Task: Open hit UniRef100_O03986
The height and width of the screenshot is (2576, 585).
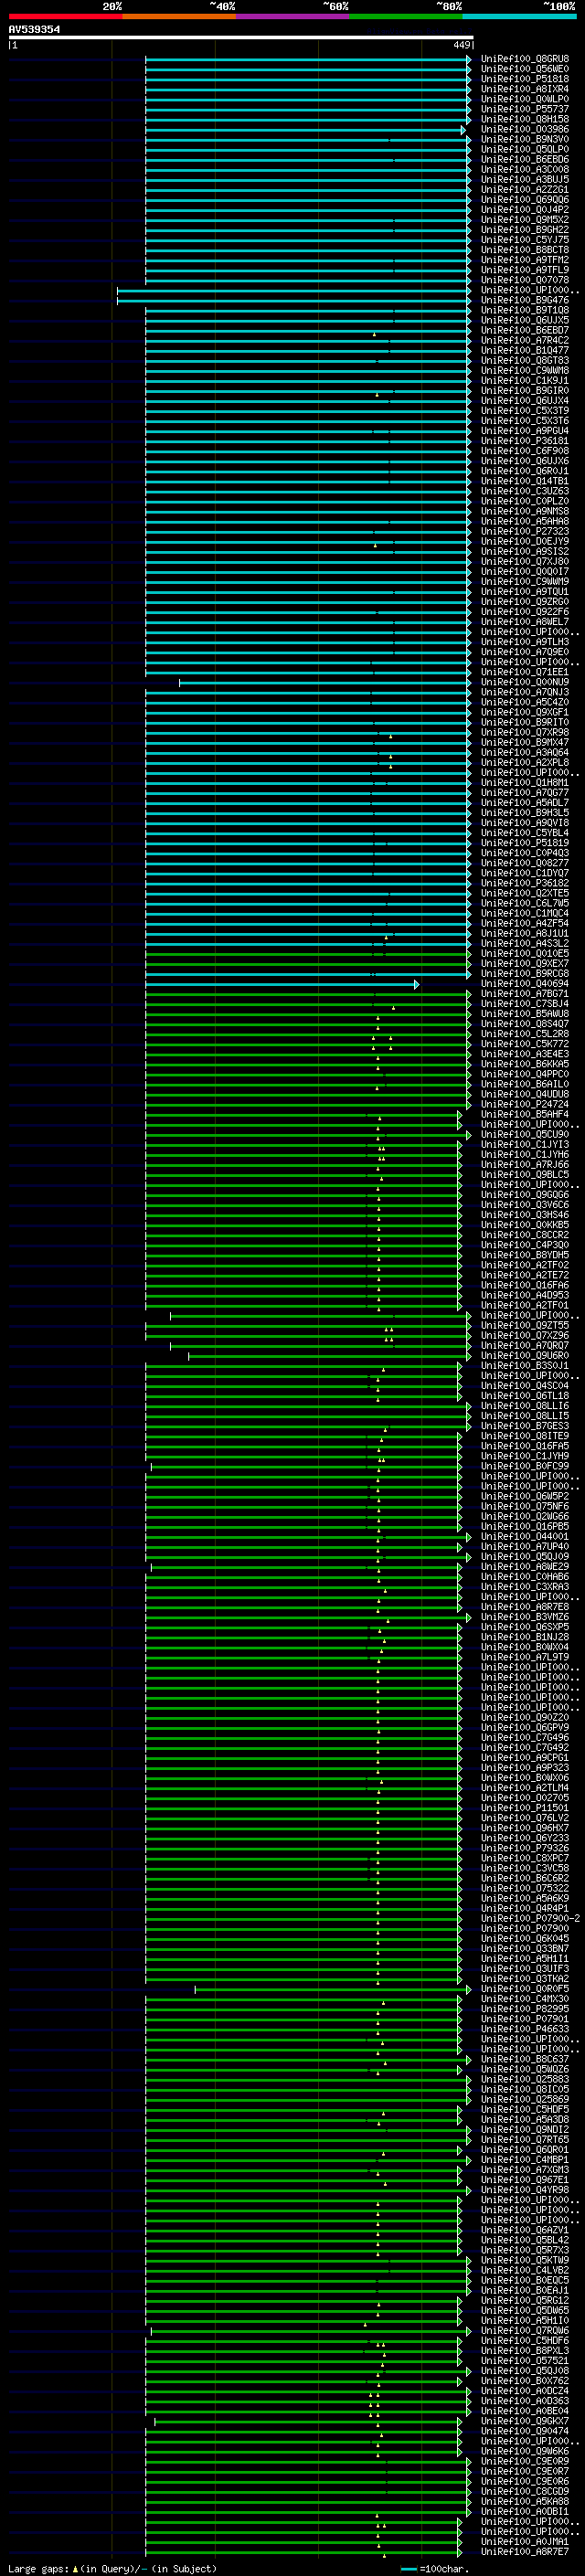Action: [525, 129]
